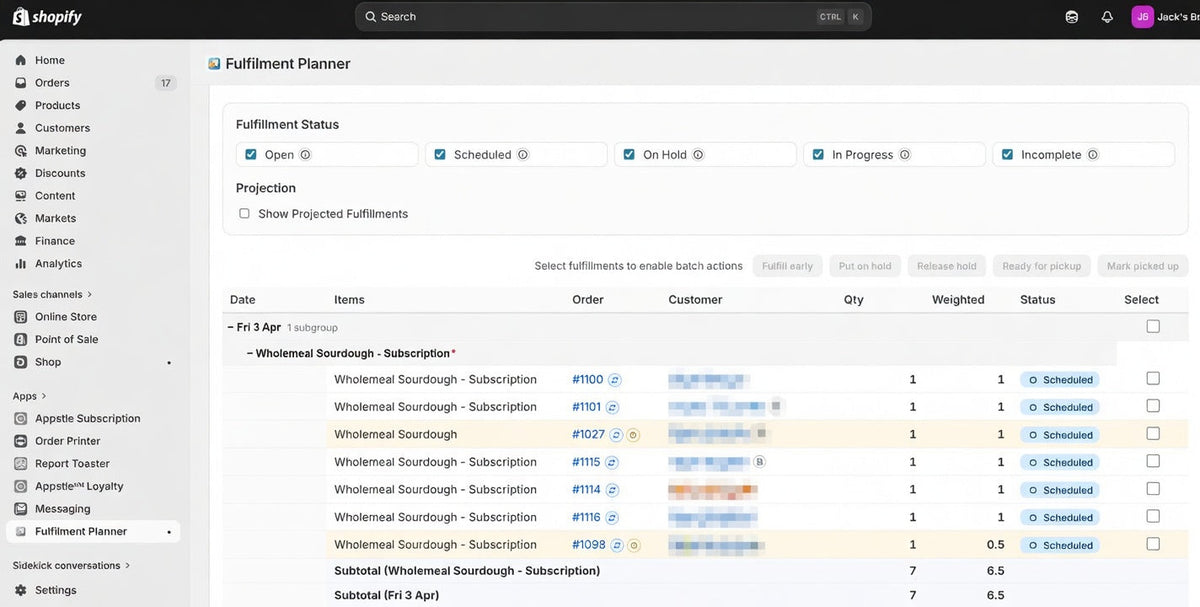Click the Orders icon in sidebar
The image size is (1200, 607).
(x=20, y=83)
